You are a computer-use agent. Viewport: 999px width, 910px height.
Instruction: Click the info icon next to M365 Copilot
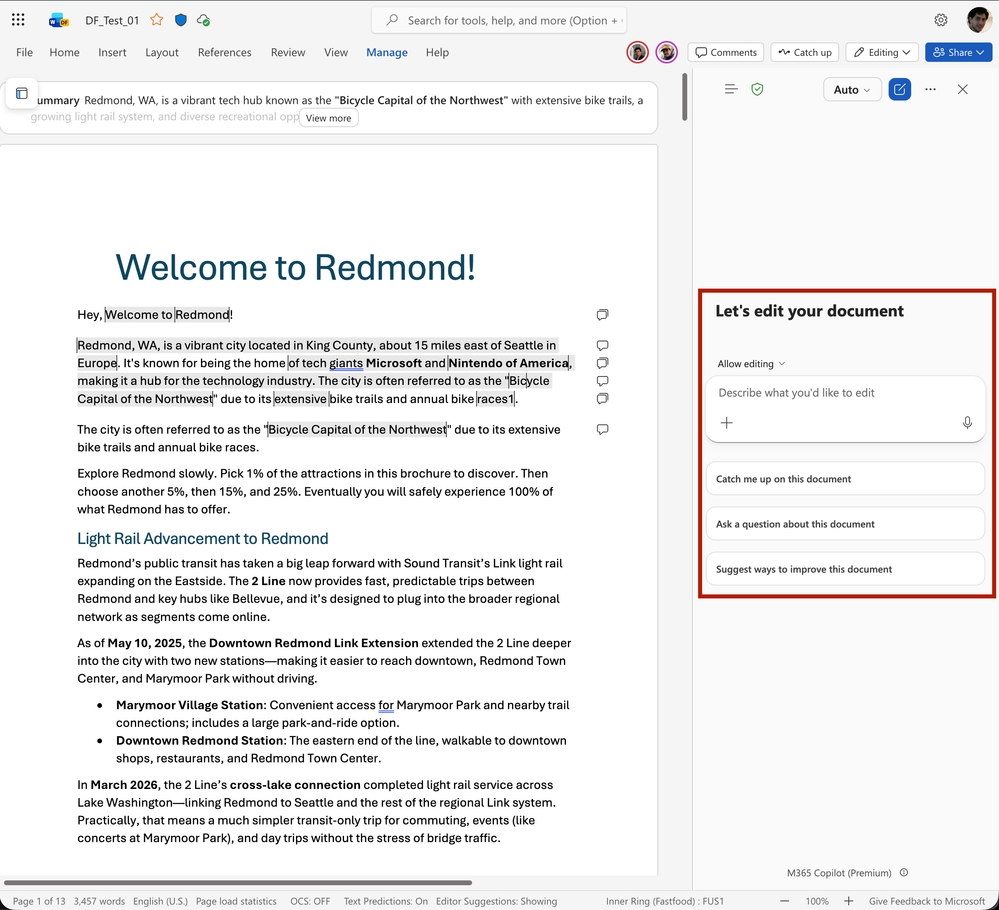coord(903,872)
